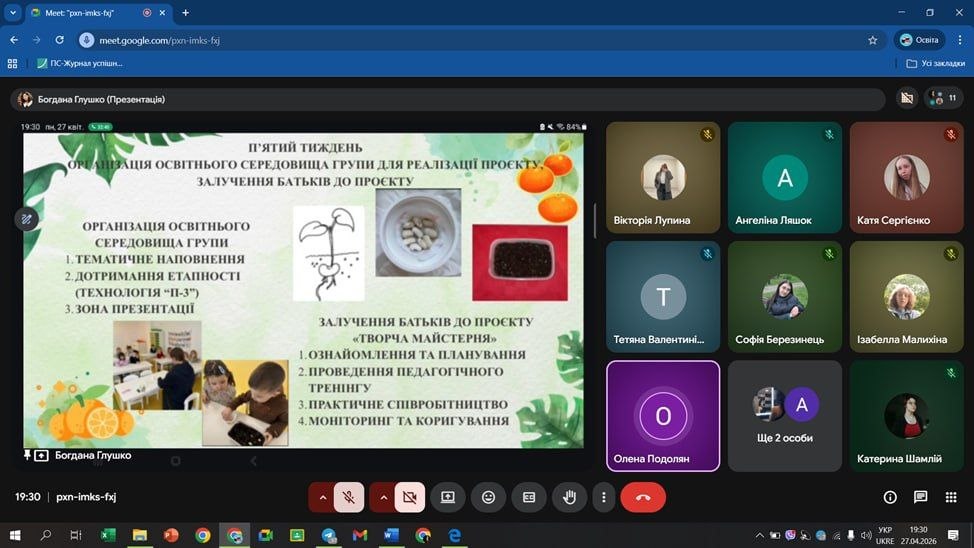Open participants list showing 11 people

(942, 98)
